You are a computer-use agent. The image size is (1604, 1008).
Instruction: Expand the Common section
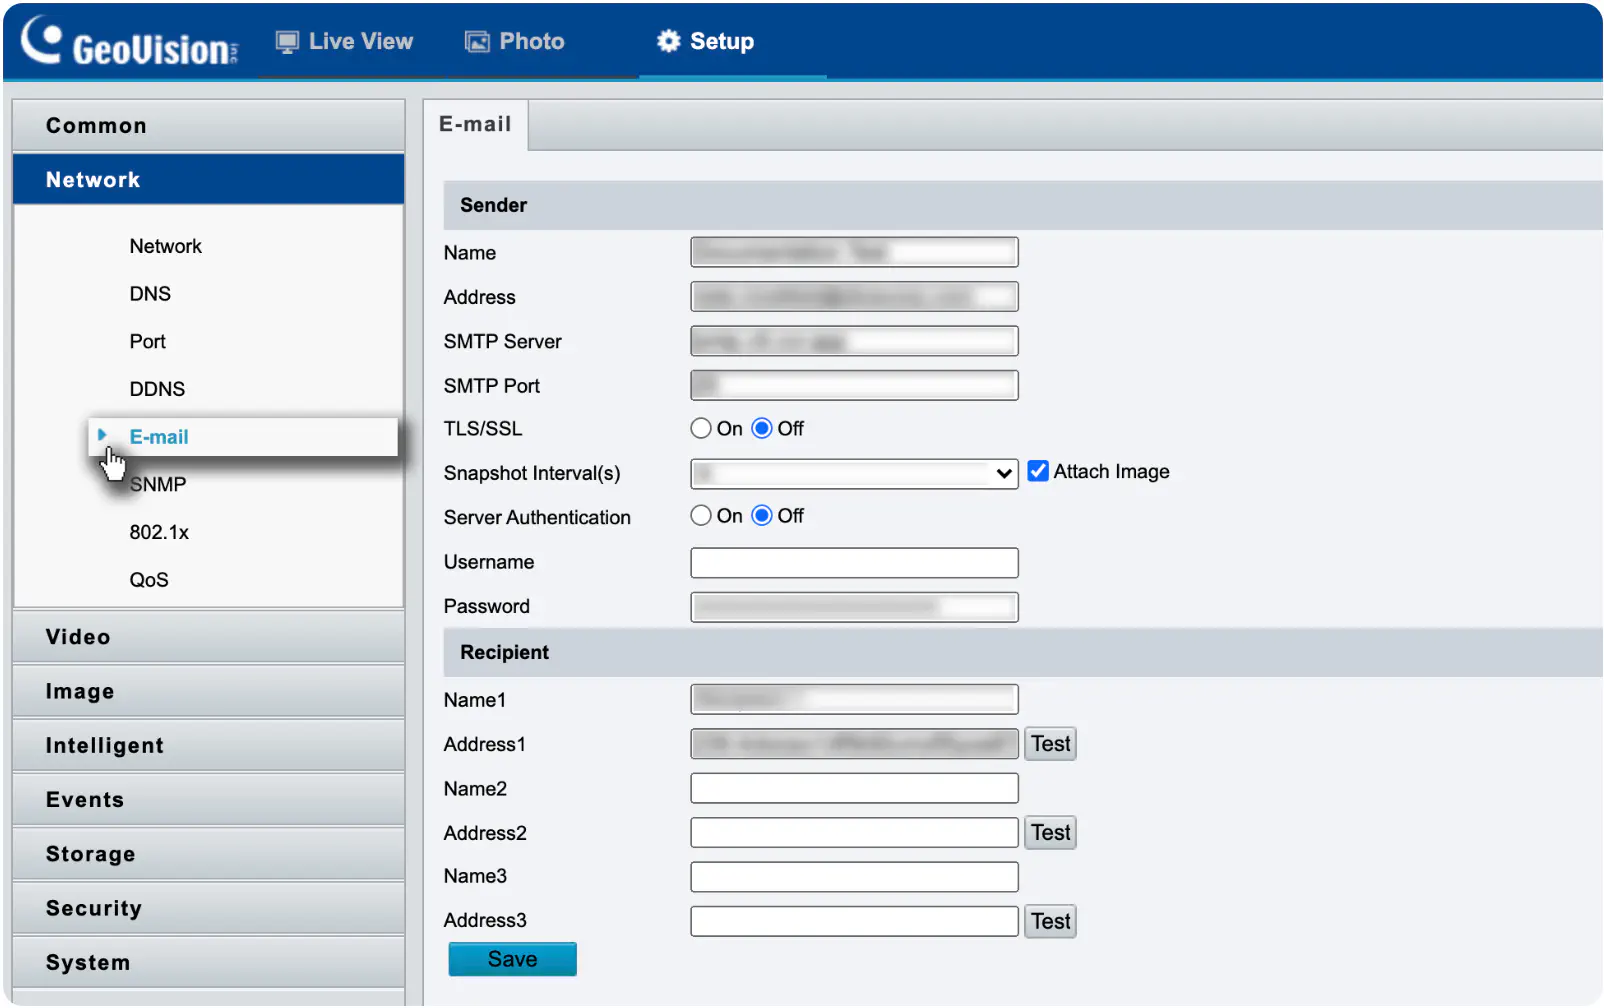[209, 126]
